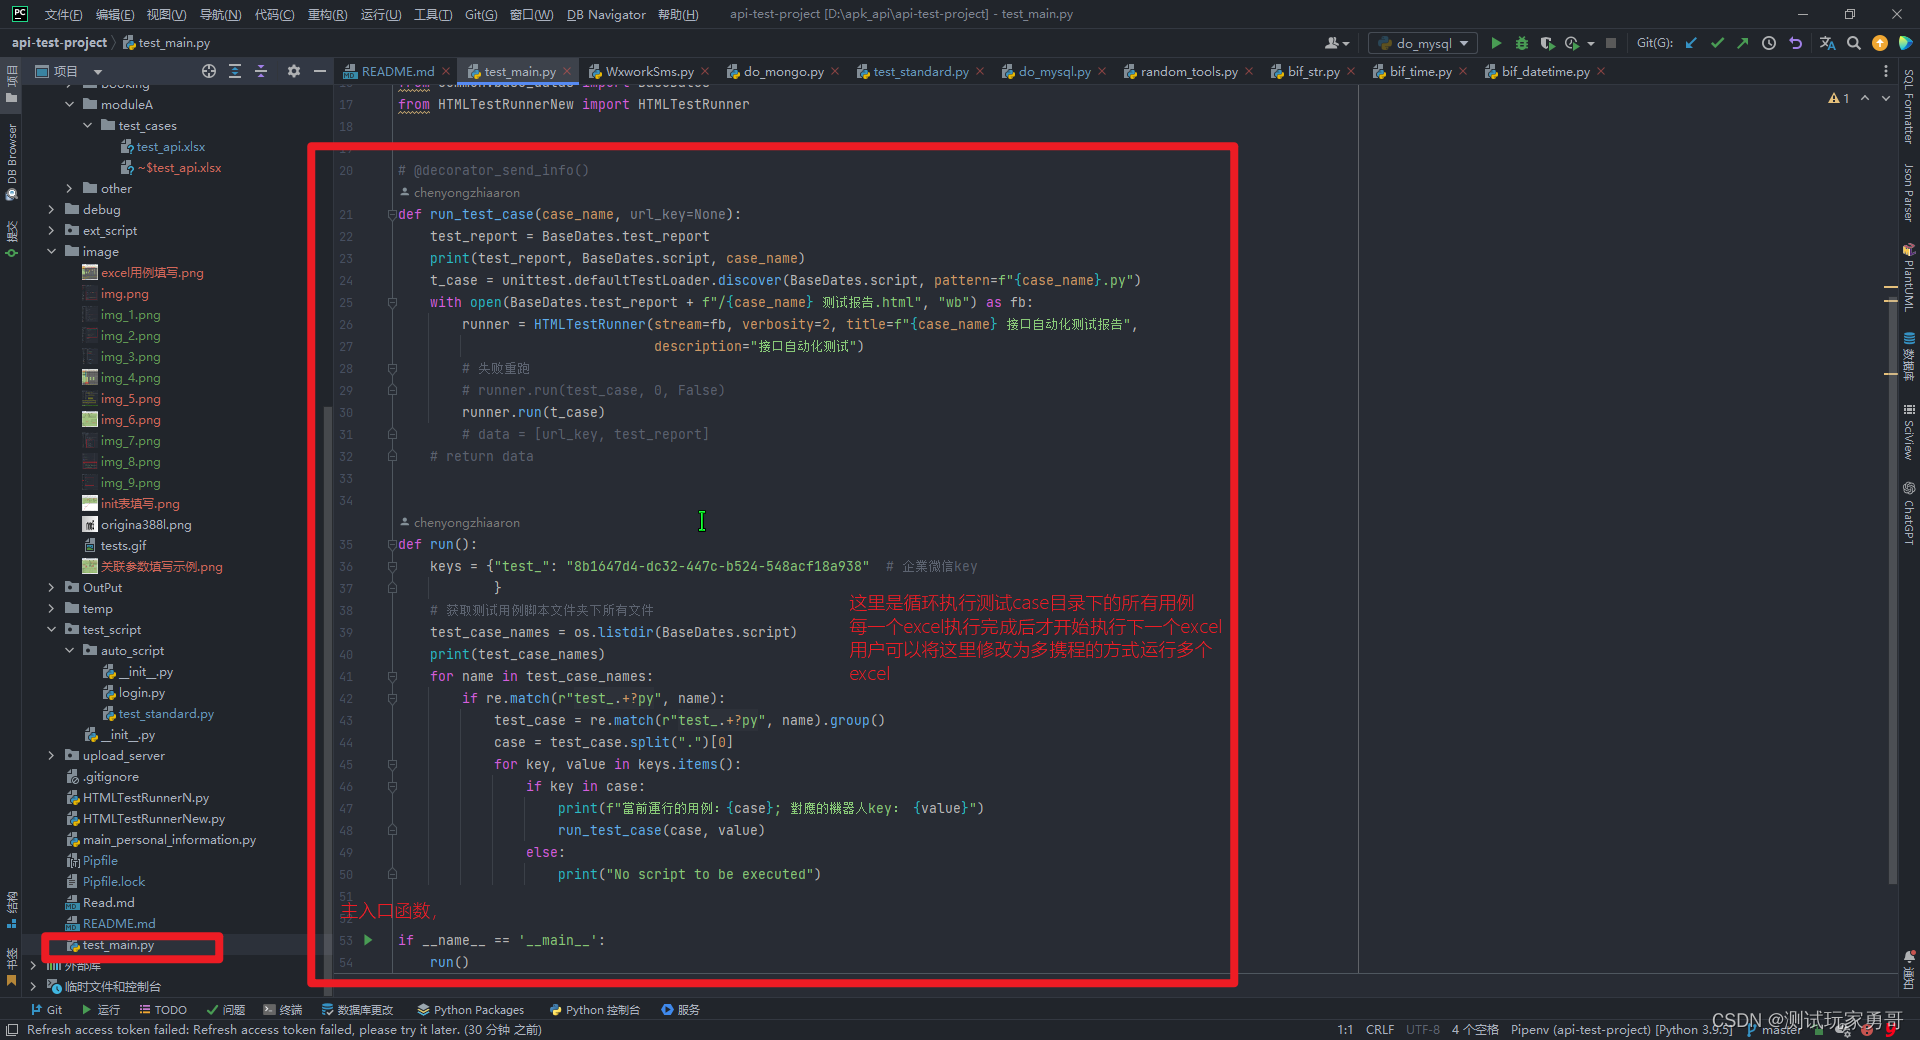Open the 运行 (Run) tool window
Screen dimensions: 1920x1040
point(101,1010)
